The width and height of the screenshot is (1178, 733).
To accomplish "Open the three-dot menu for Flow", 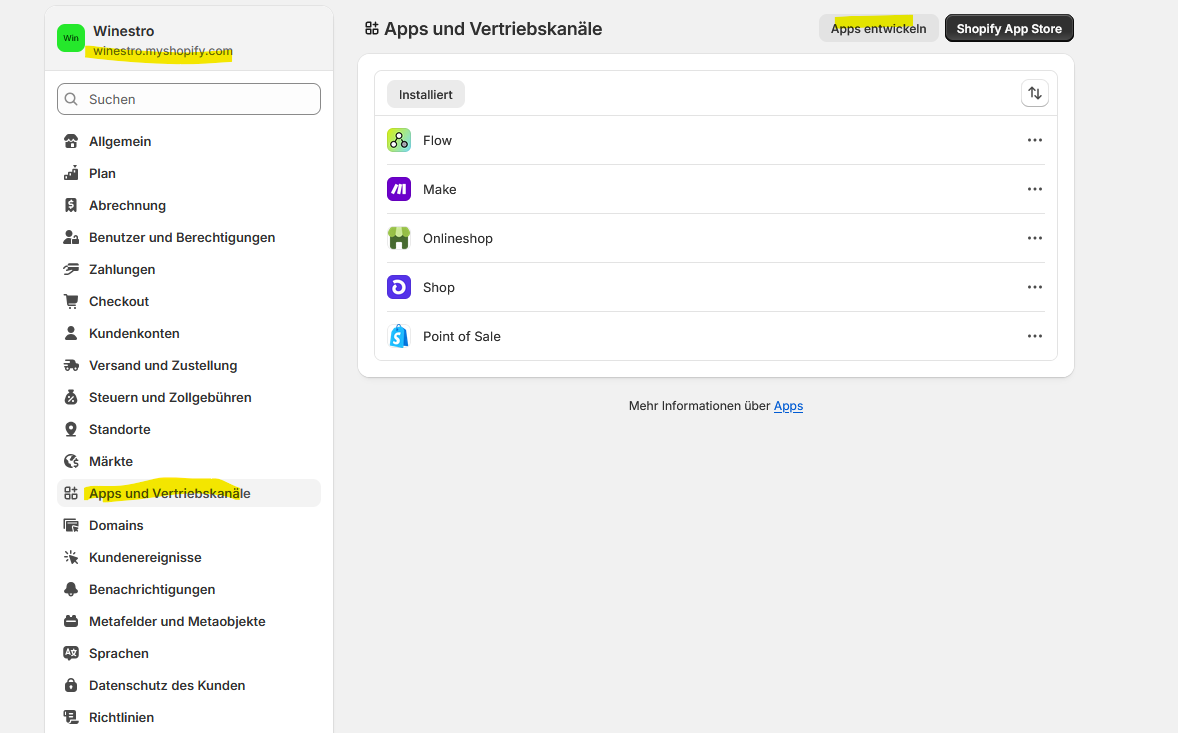I will tap(1035, 140).
